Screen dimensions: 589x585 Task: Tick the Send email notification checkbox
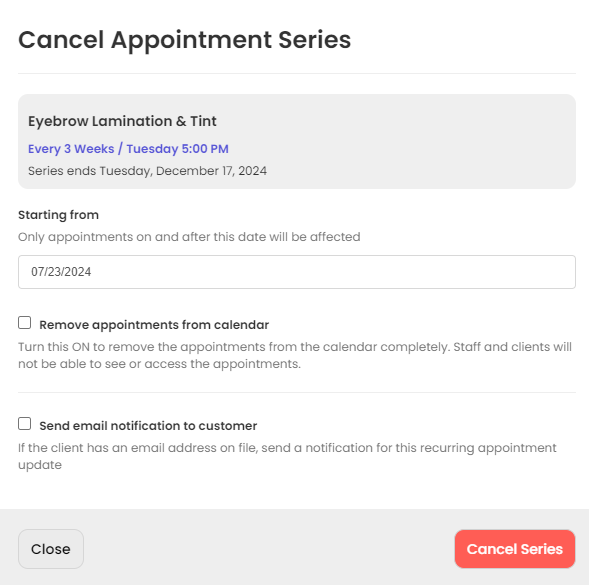click(x=24, y=424)
